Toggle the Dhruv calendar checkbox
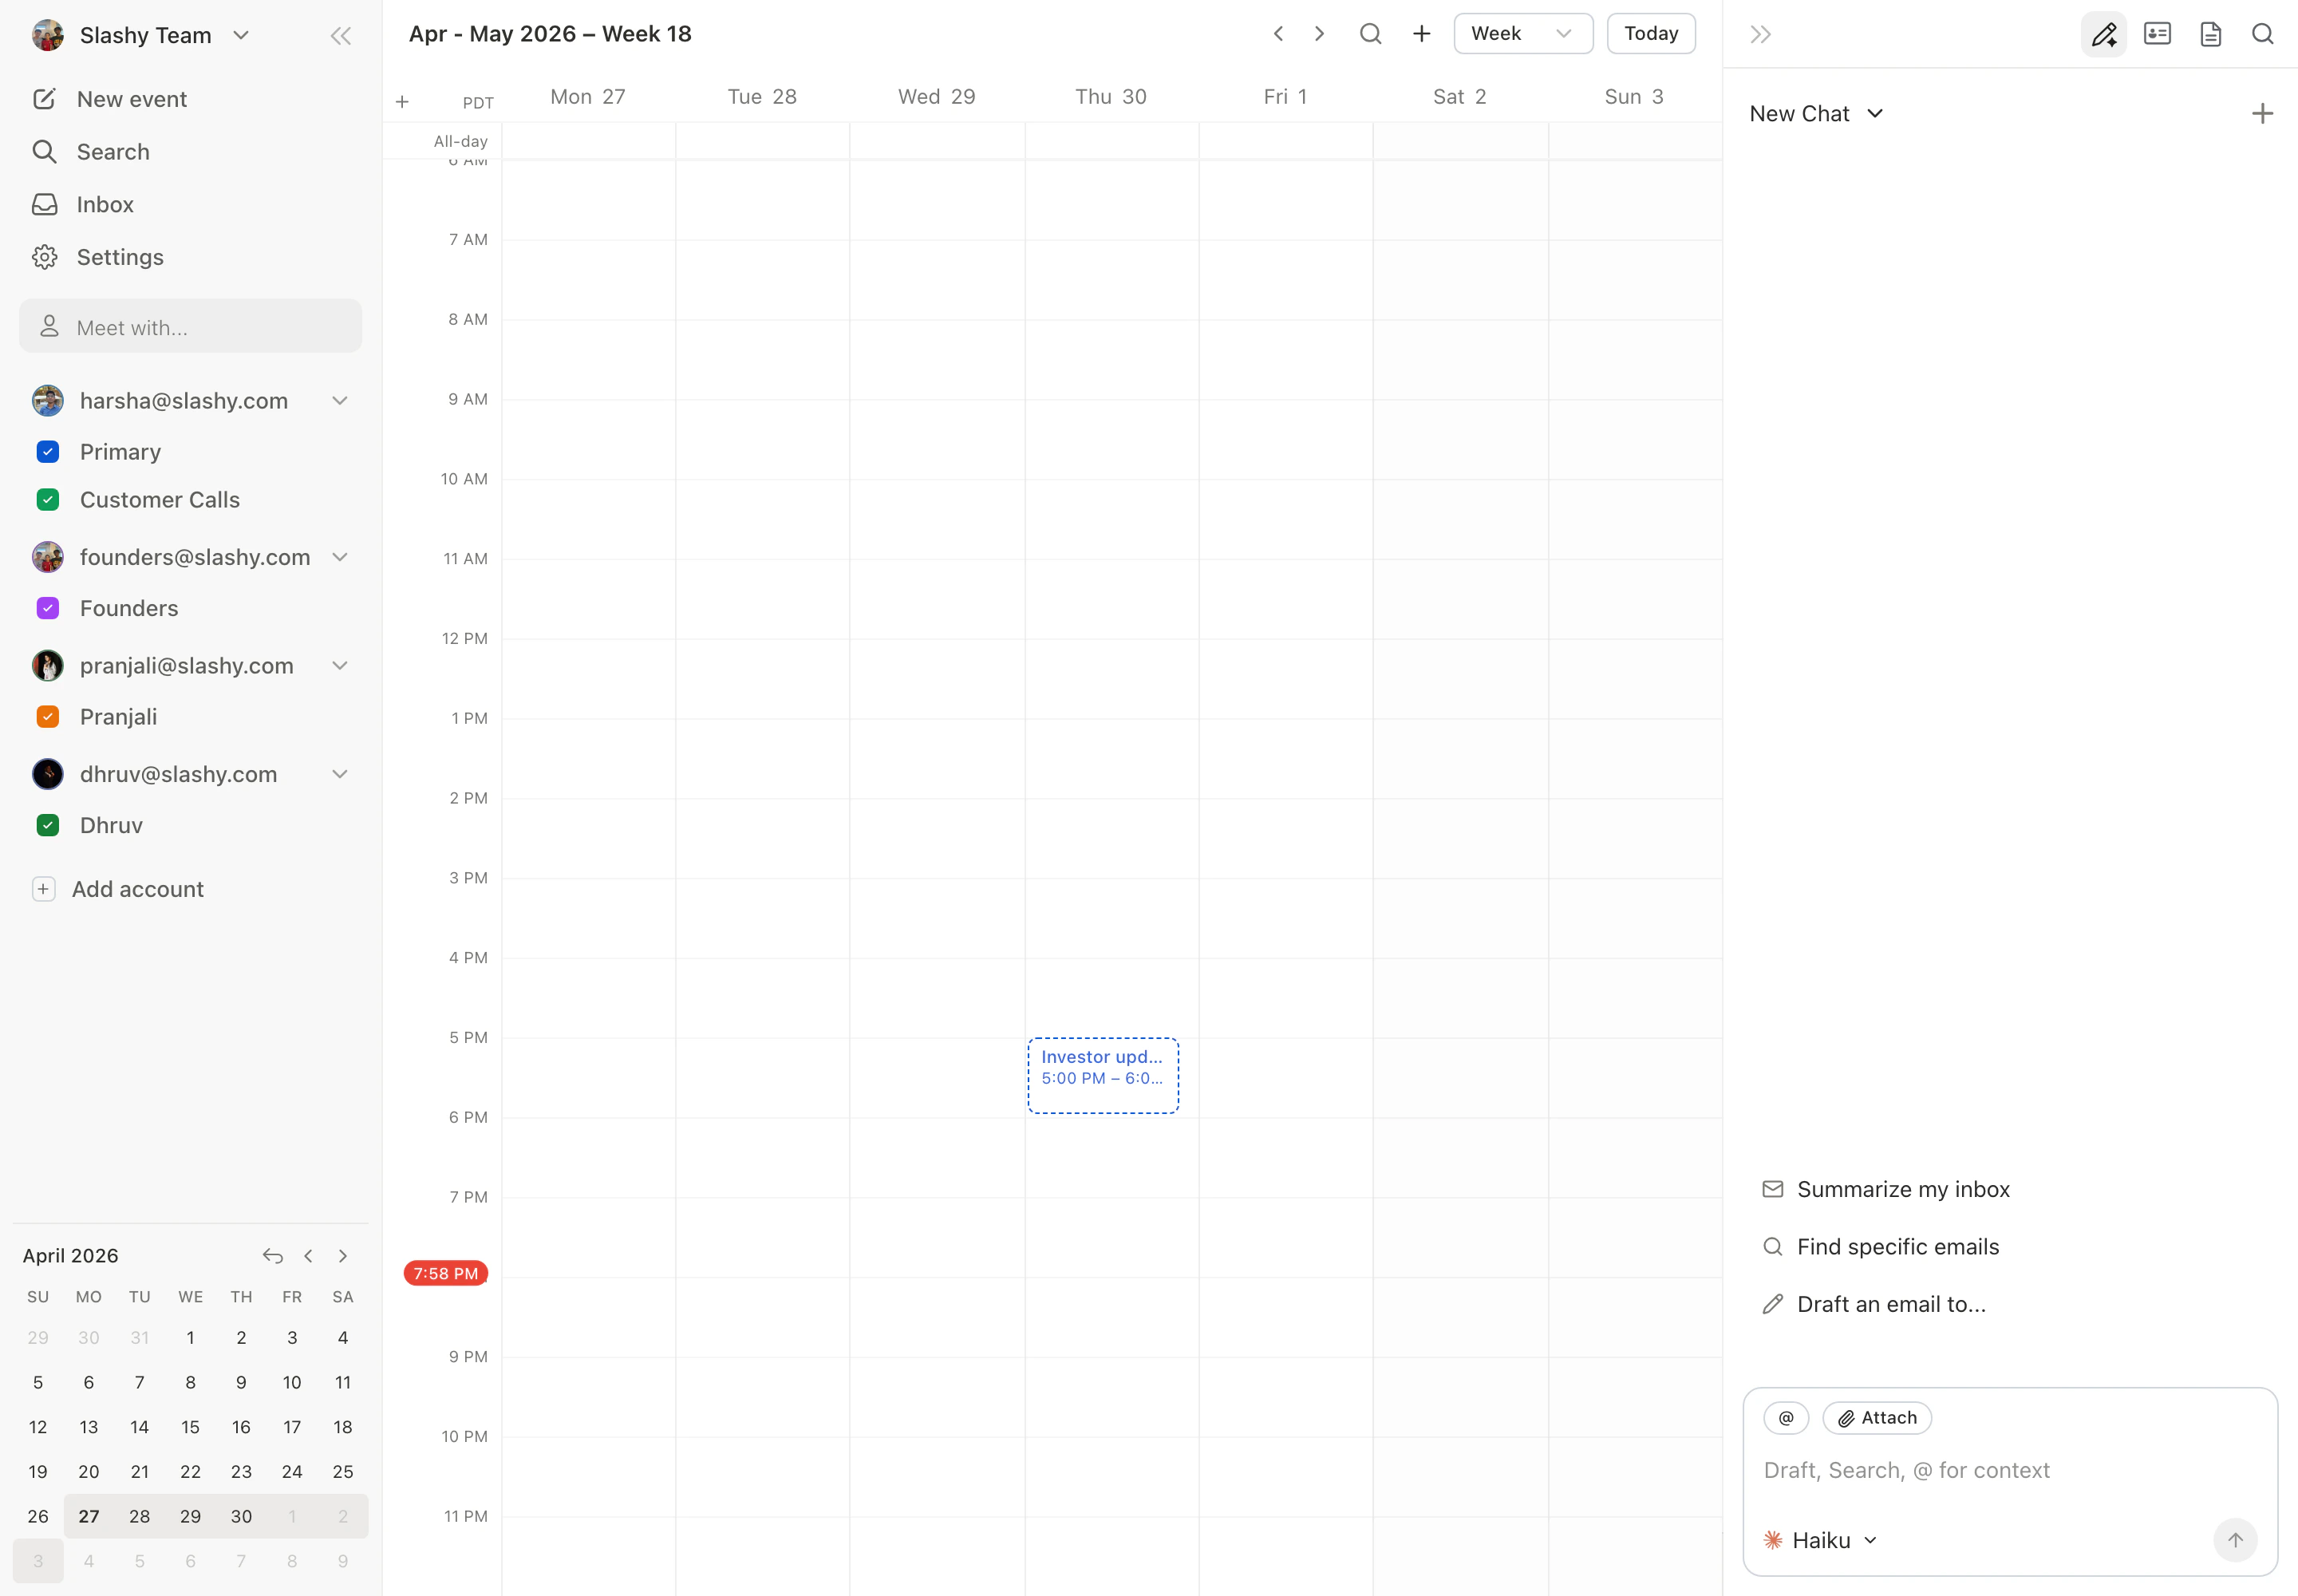Image resolution: width=2298 pixels, height=1596 pixels. coord(47,826)
